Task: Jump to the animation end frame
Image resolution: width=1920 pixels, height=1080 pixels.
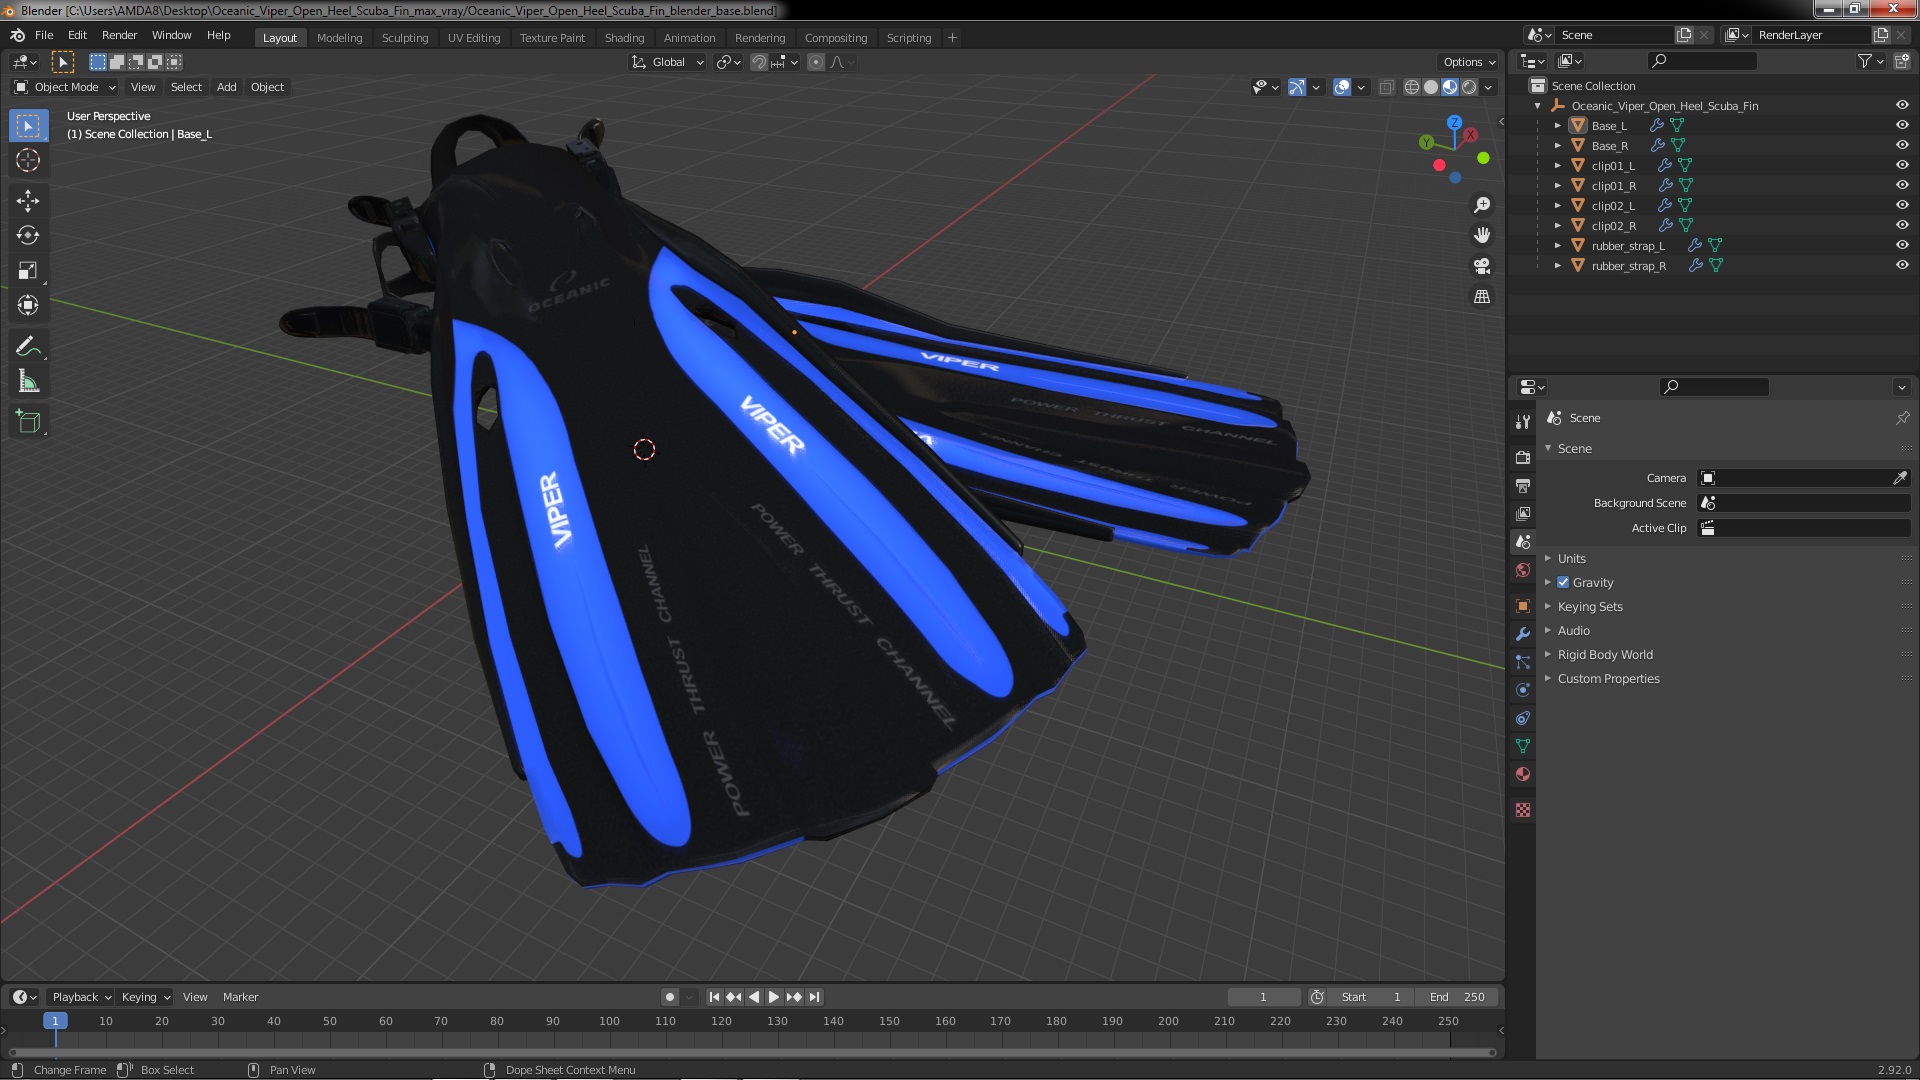Action: pos(814,997)
